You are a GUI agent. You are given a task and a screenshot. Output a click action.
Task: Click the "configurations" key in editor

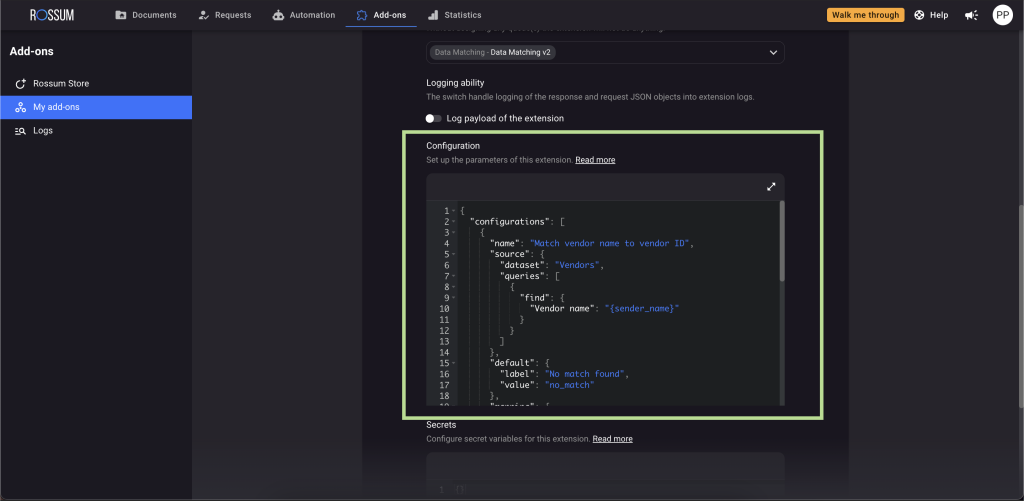510,221
